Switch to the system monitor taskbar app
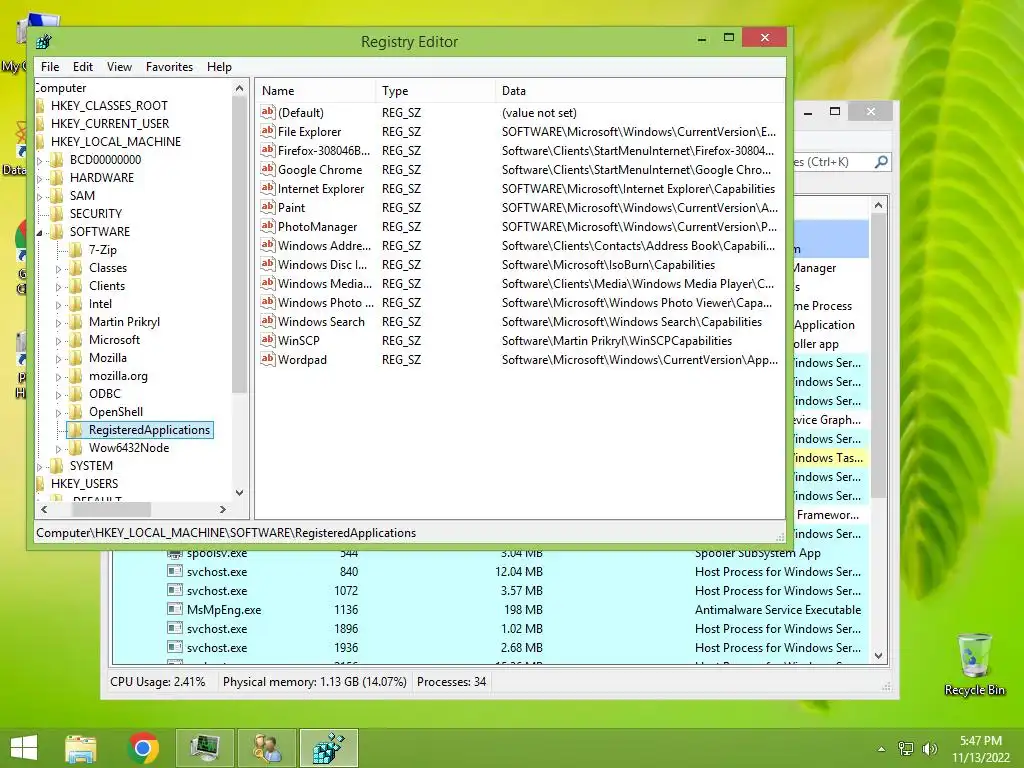 [x=205, y=748]
